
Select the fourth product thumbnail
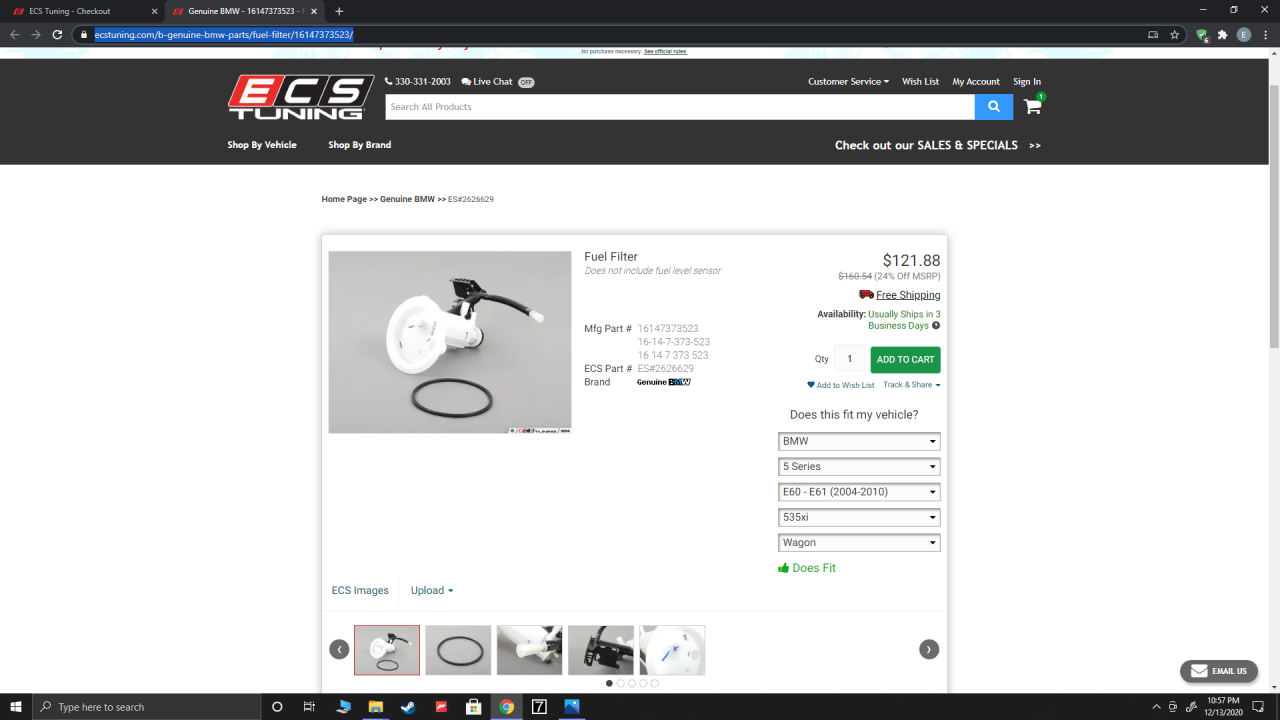601,650
